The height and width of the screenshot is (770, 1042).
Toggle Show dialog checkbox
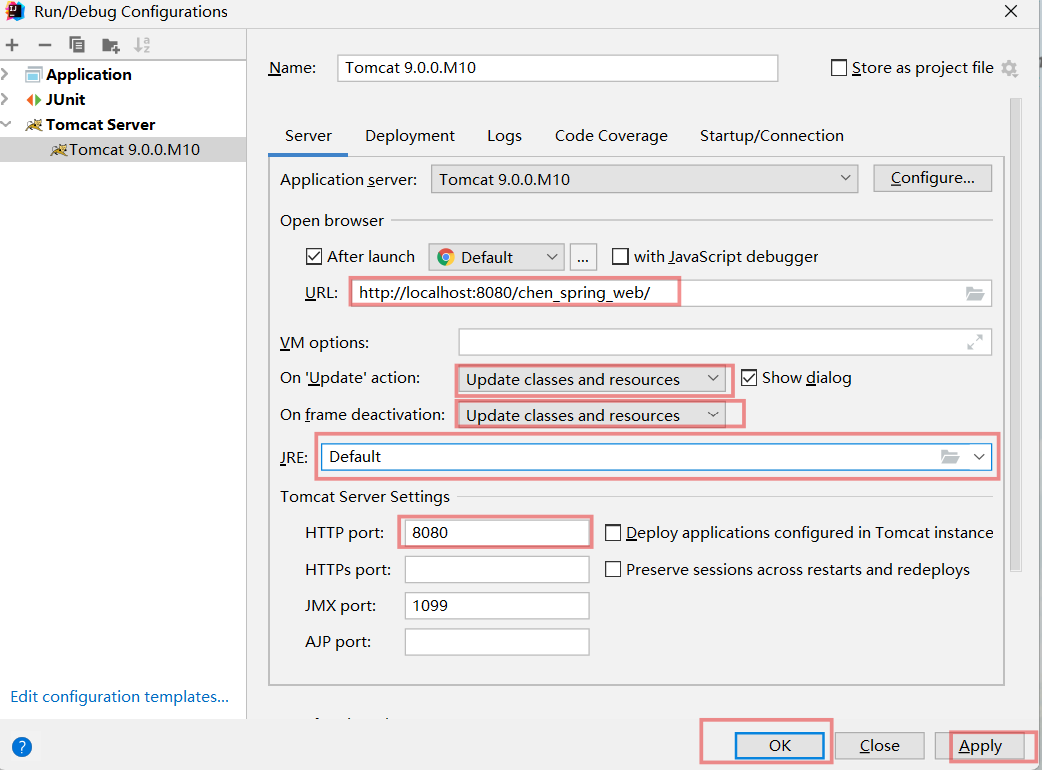tap(749, 378)
